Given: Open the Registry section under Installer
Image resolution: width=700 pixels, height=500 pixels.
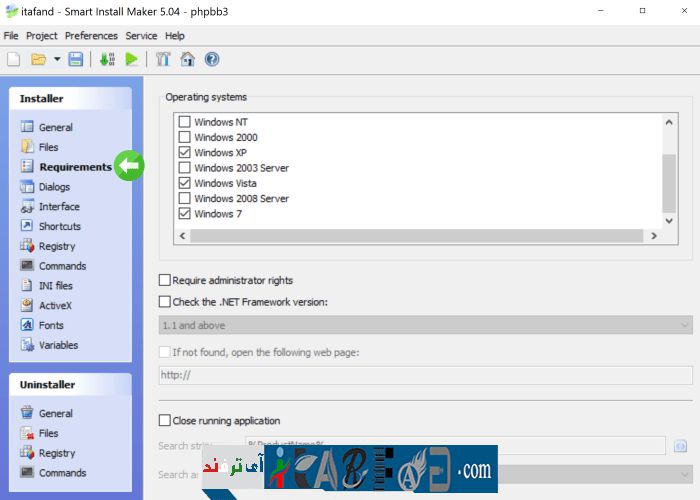Looking at the screenshot, I should (x=56, y=246).
